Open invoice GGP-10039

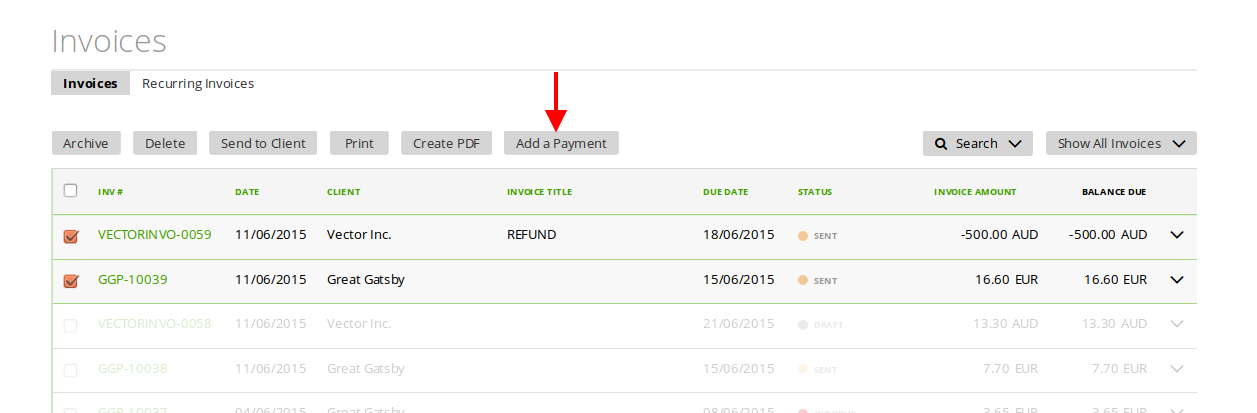(x=133, y=280)
